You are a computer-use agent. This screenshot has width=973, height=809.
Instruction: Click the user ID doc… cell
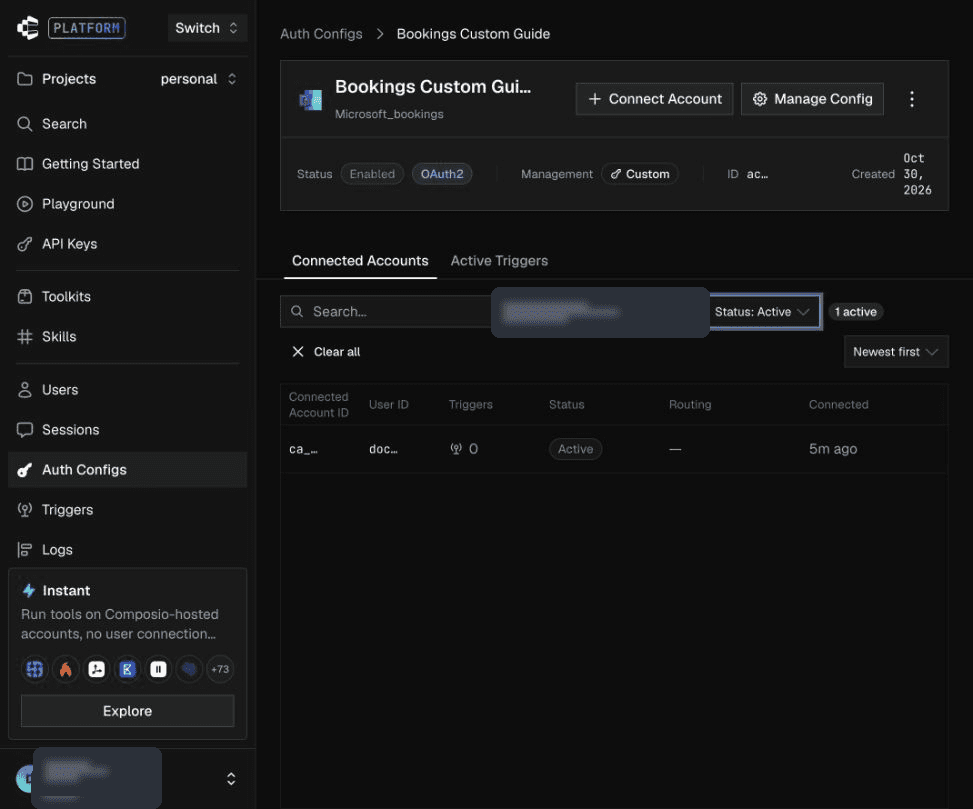383,449
